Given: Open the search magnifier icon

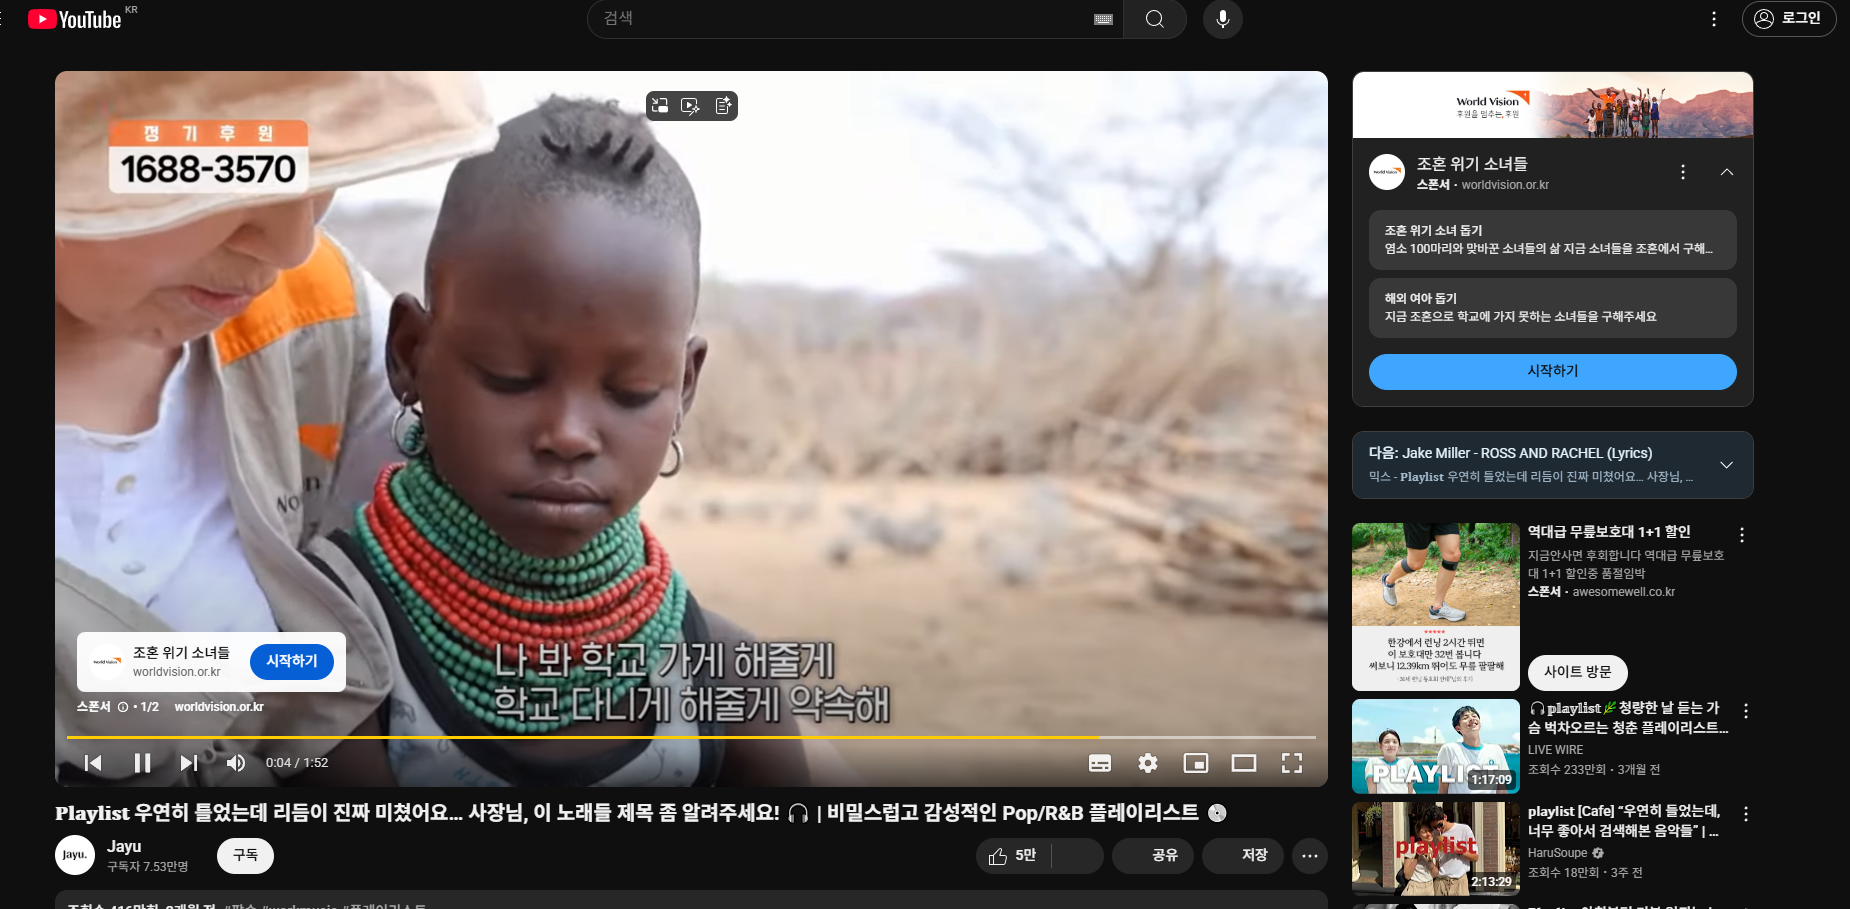Looking at the screenshot, I should (1154, 18).
